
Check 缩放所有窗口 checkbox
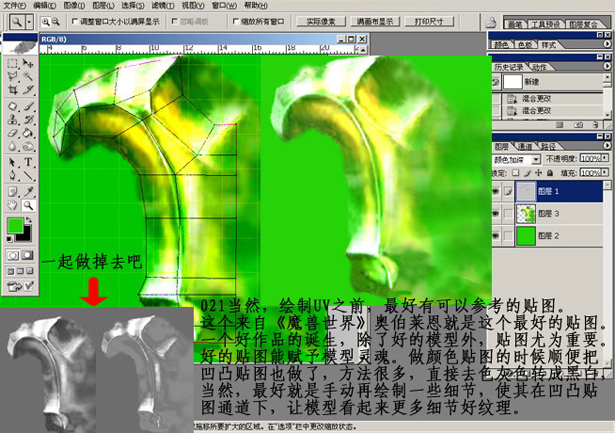pos(236,22)
